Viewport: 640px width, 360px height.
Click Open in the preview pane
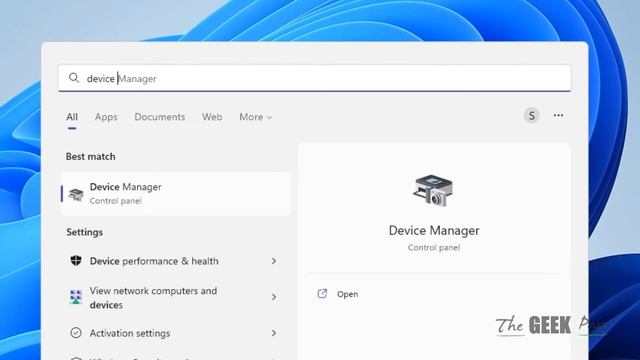347,294
